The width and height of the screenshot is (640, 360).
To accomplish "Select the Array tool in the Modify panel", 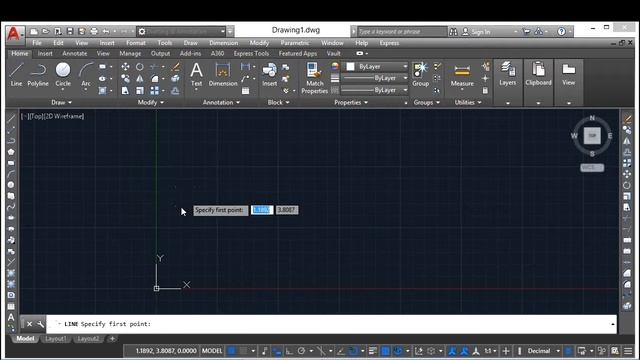I will 154,90.
